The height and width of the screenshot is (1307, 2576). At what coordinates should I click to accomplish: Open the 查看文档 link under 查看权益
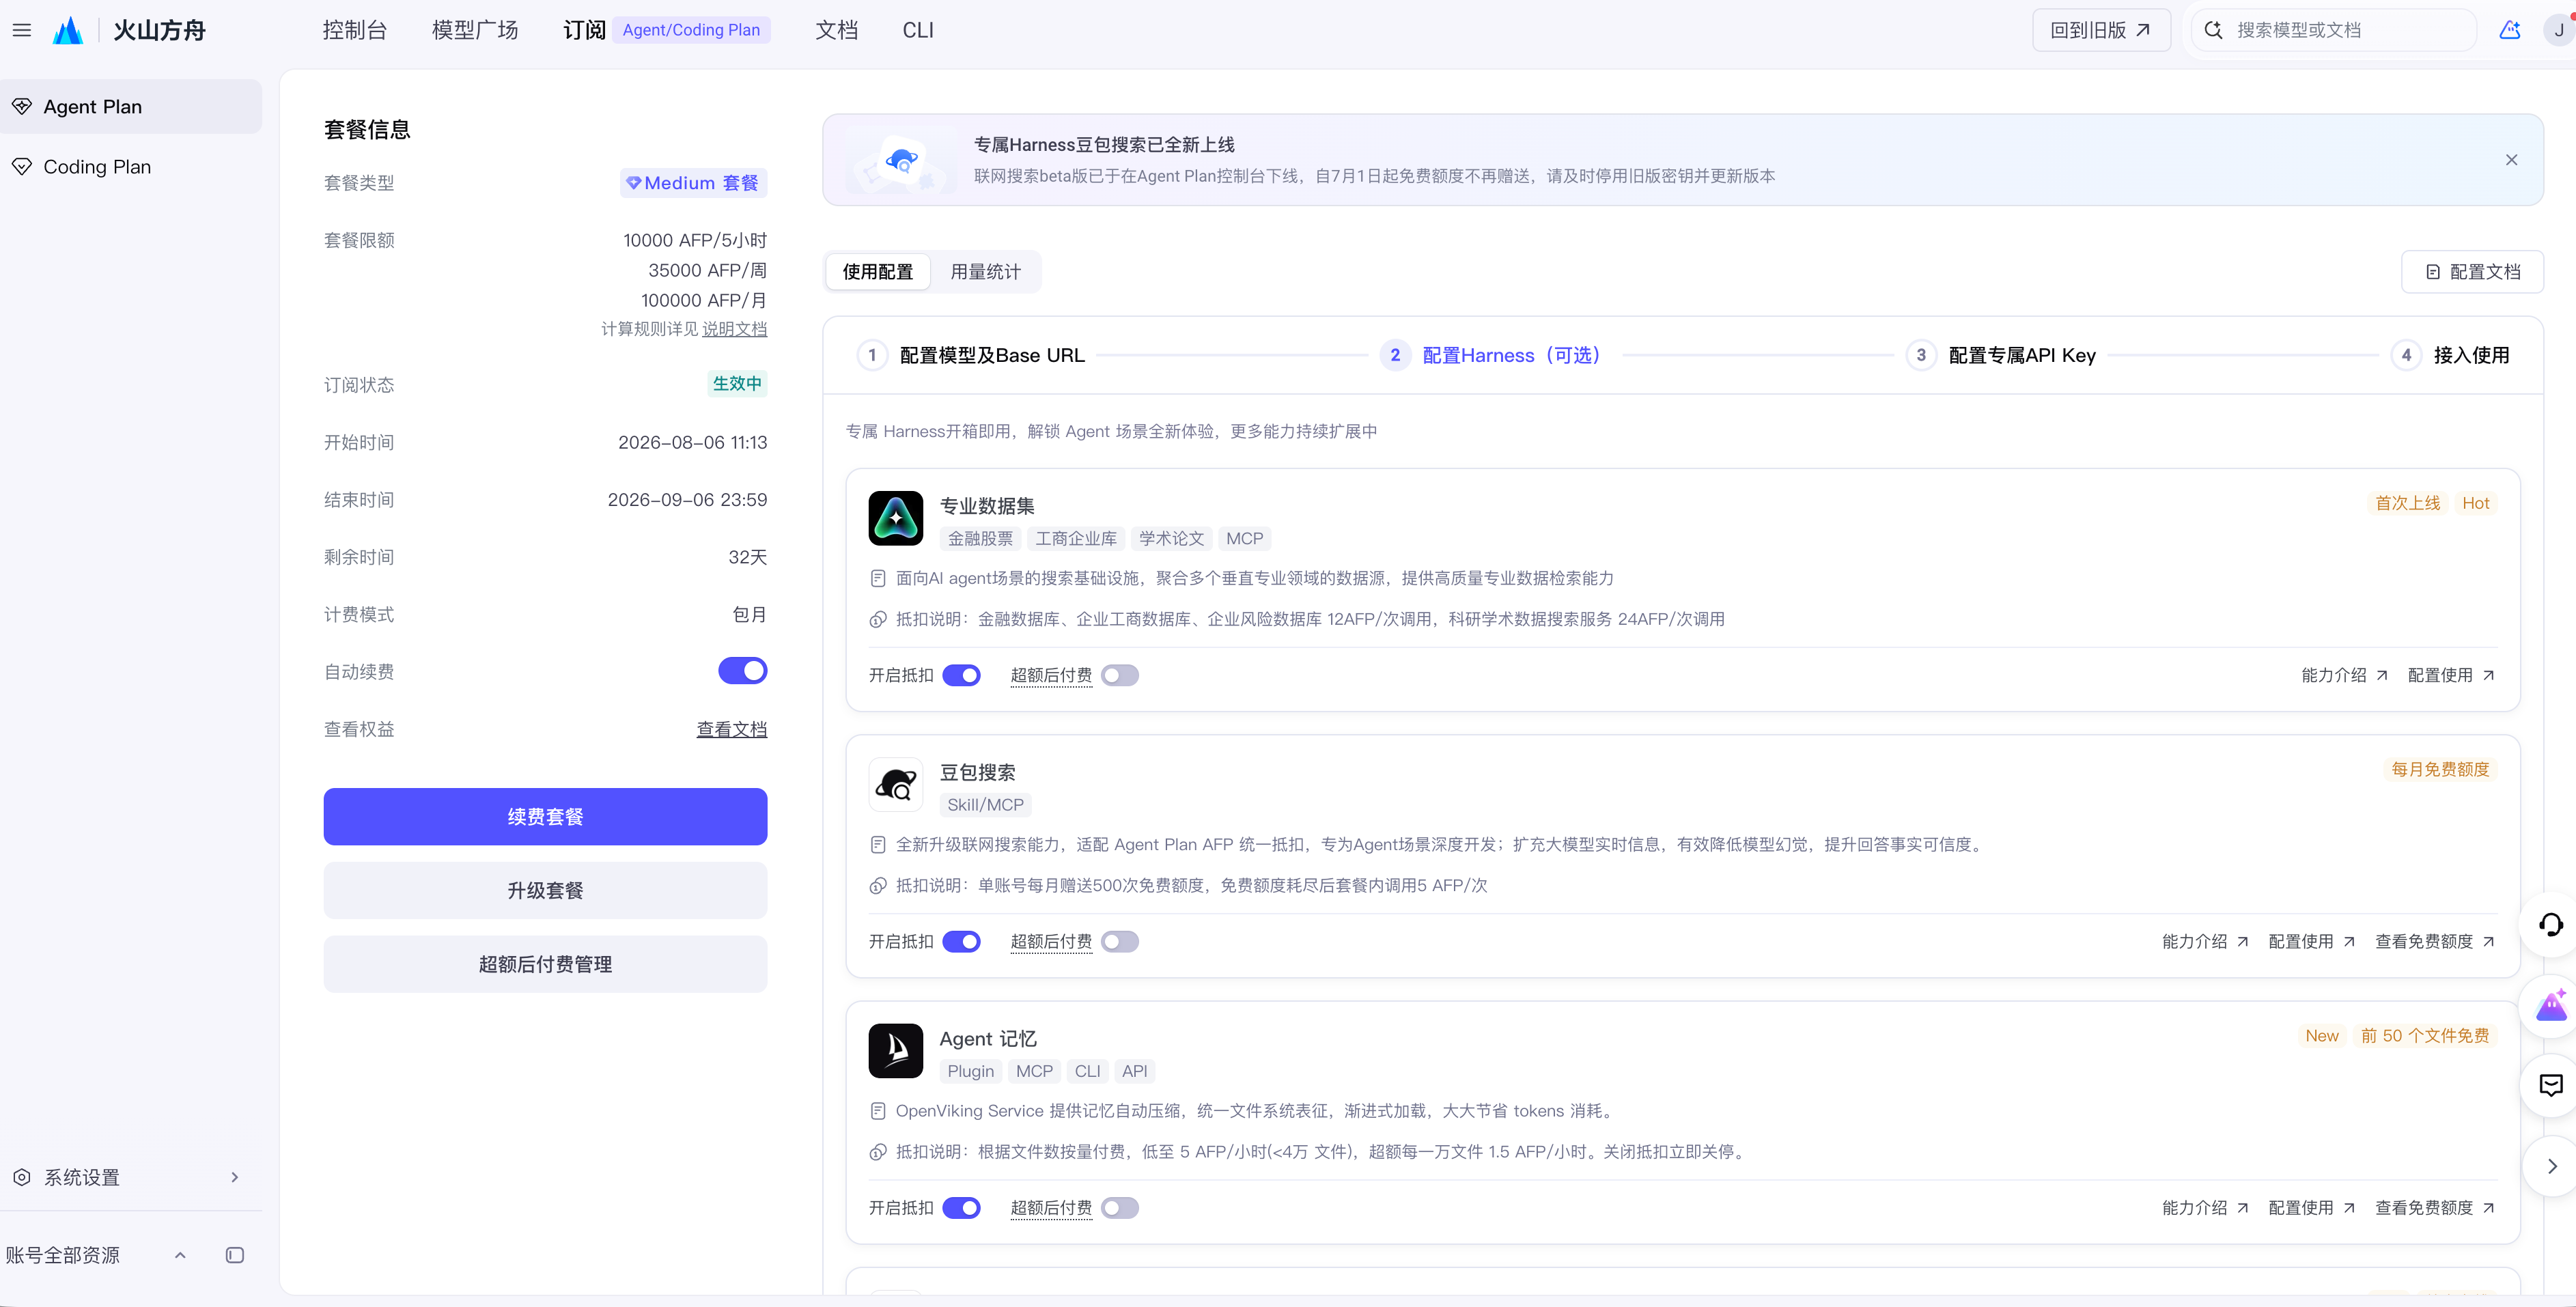click(731, 729)
